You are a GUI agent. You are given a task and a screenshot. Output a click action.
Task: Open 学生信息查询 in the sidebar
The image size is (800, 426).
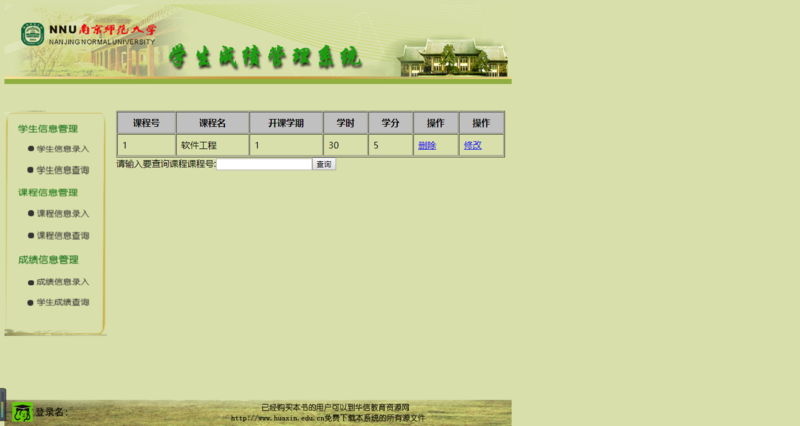[63, 170]
